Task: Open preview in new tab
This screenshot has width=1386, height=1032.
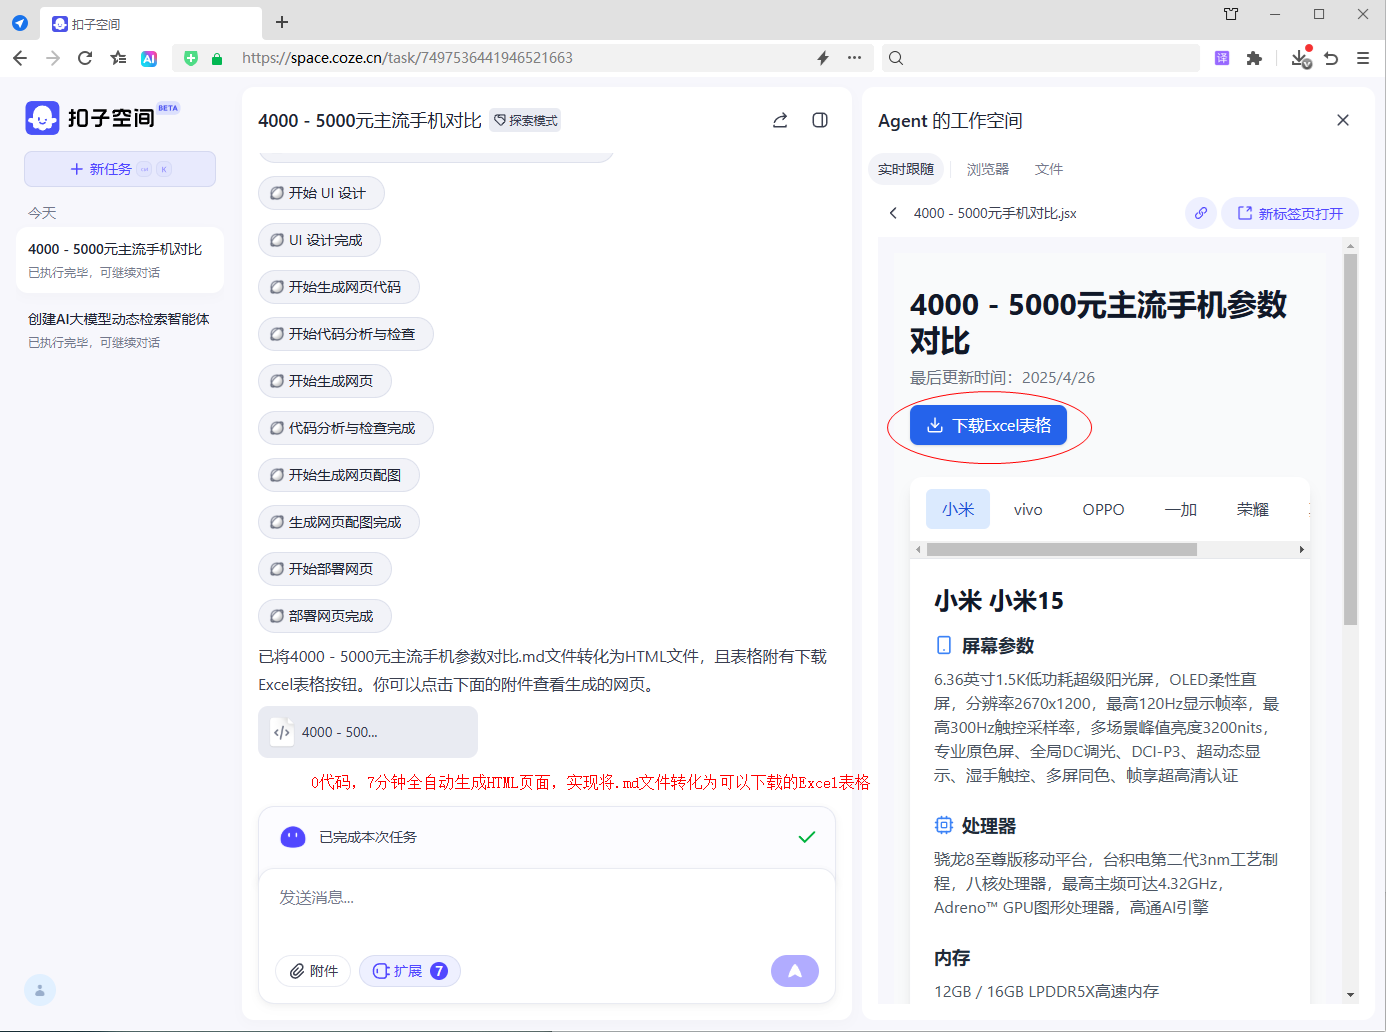Action: [x=1290, y=213]
